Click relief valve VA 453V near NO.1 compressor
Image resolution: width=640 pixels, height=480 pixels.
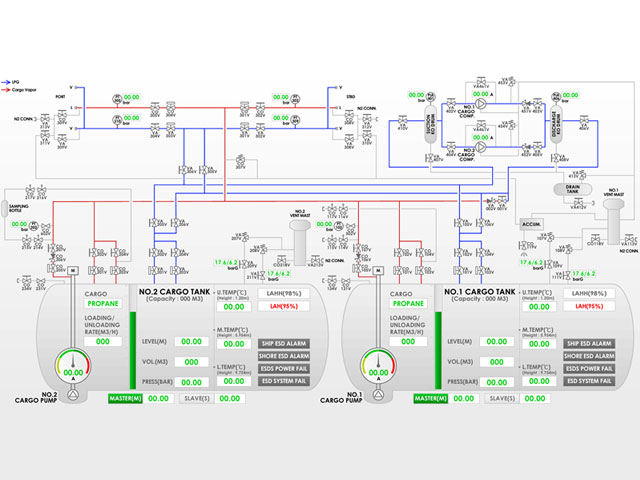point(511,81)
